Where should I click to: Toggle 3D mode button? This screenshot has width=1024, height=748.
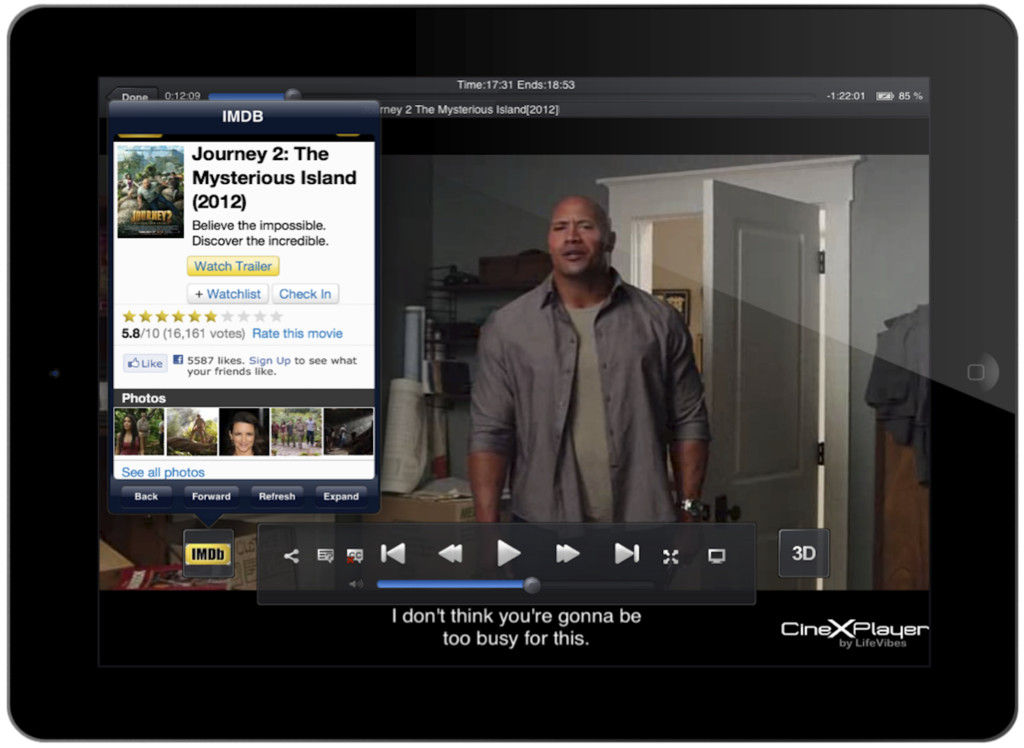tap(804, 553)
